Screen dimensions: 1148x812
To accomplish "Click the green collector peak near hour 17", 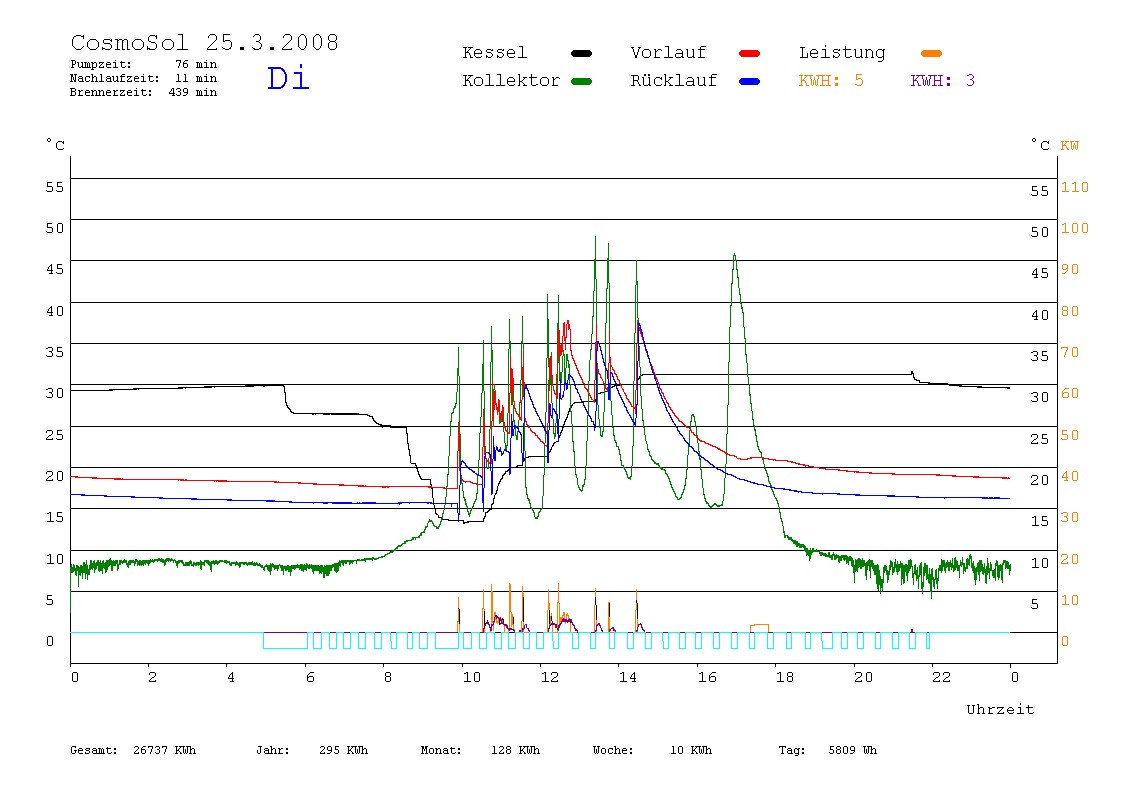I will click(x=734, y=256).
